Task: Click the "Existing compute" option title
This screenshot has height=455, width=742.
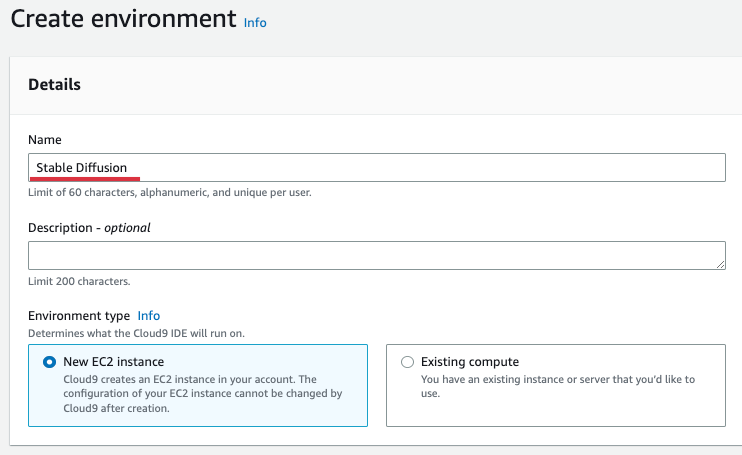Action: [x=469, y=362]
